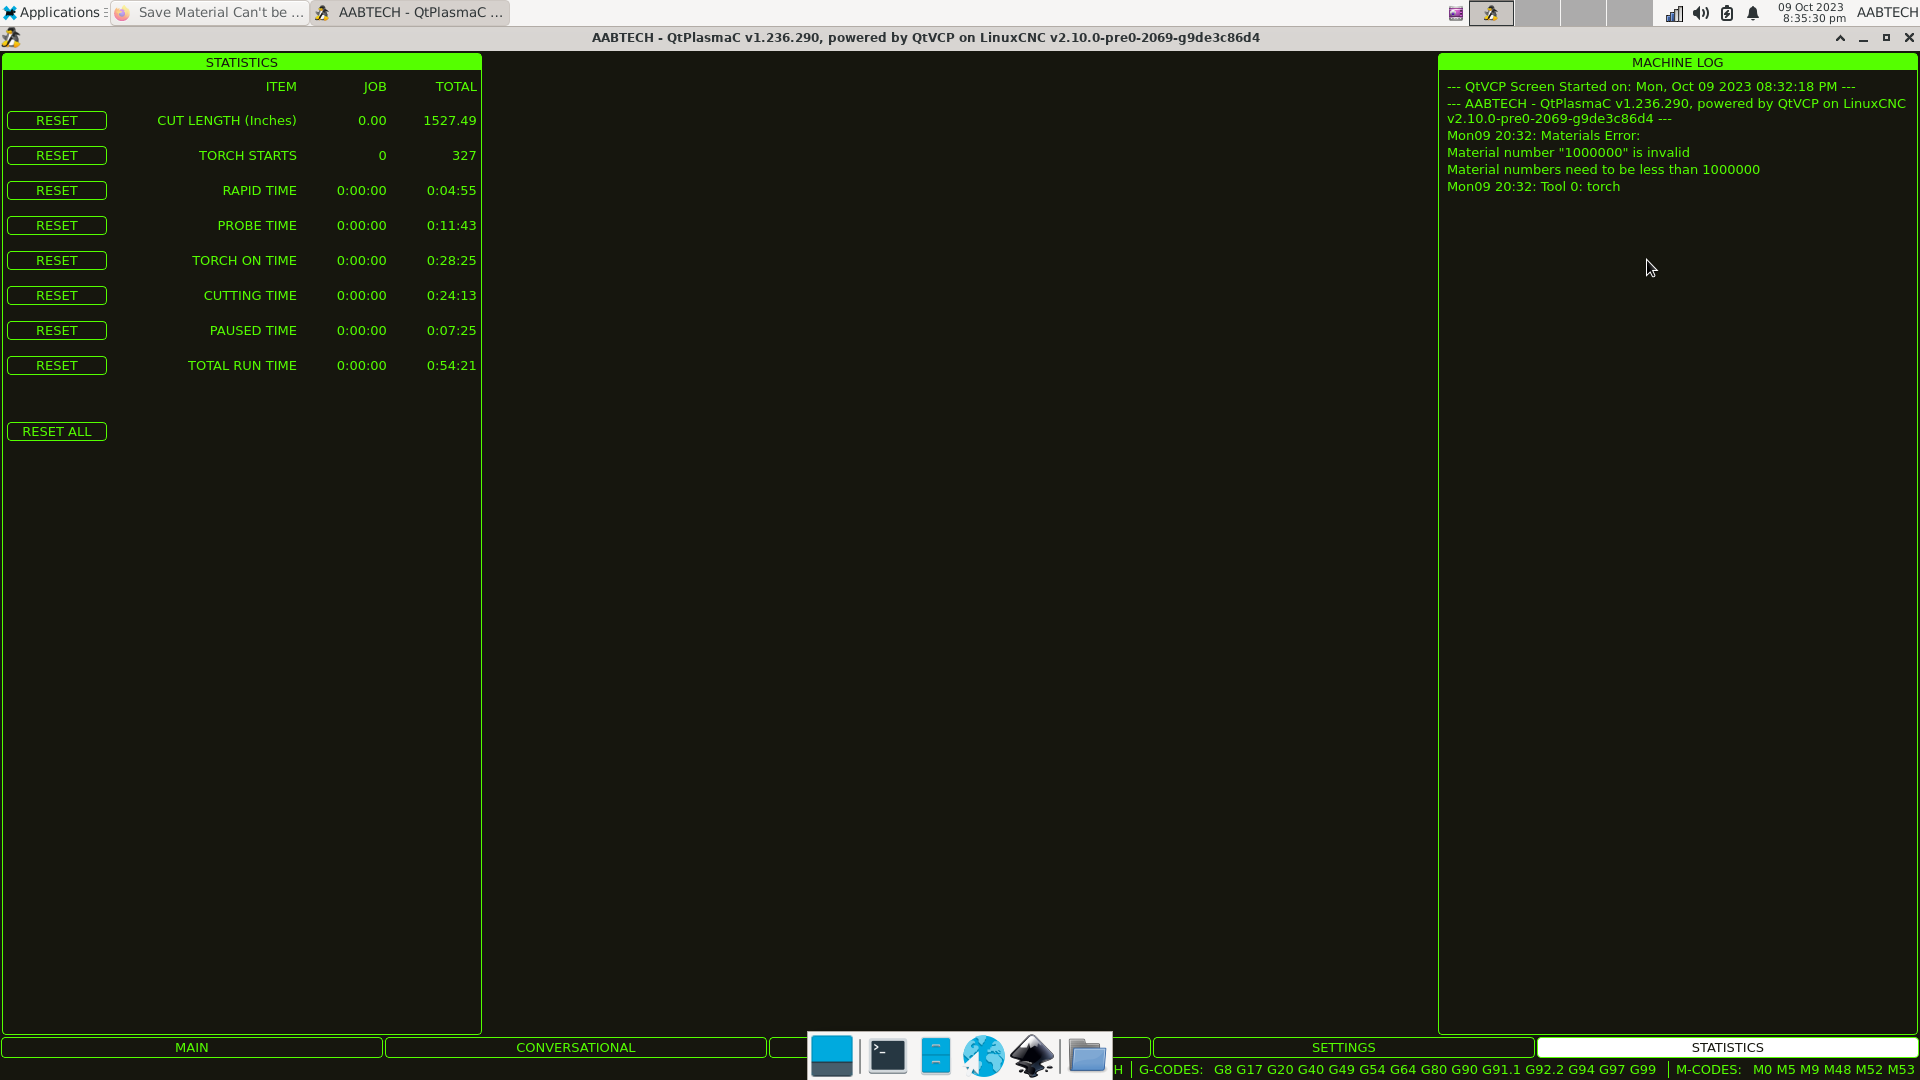Screen dimensions: 1920x1080
Task: Select the second empty workspace in the pager
Action: click(1583, 13)
